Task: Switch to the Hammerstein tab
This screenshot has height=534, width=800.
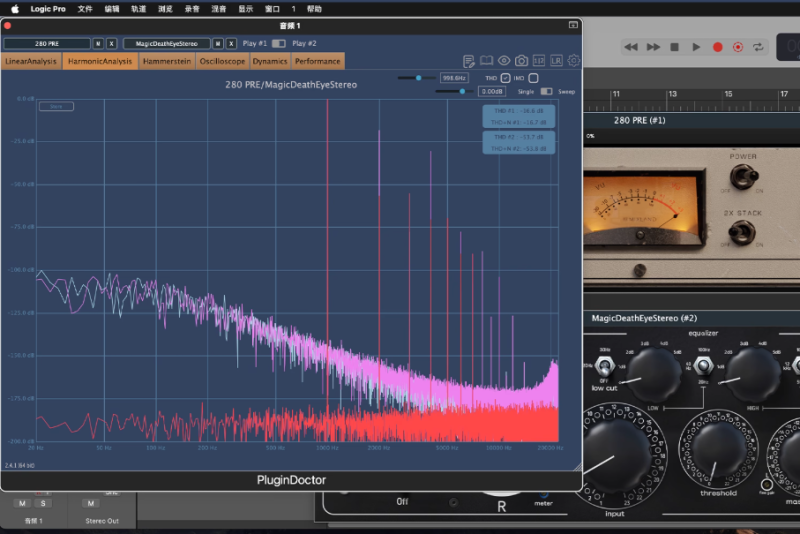Action: click(x=167, y=61)
